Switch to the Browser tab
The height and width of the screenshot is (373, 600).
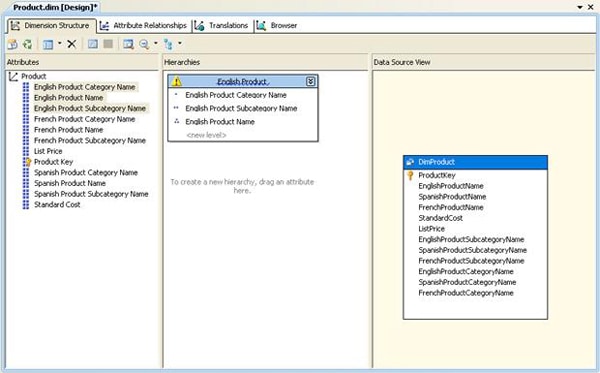pos(277,26)
